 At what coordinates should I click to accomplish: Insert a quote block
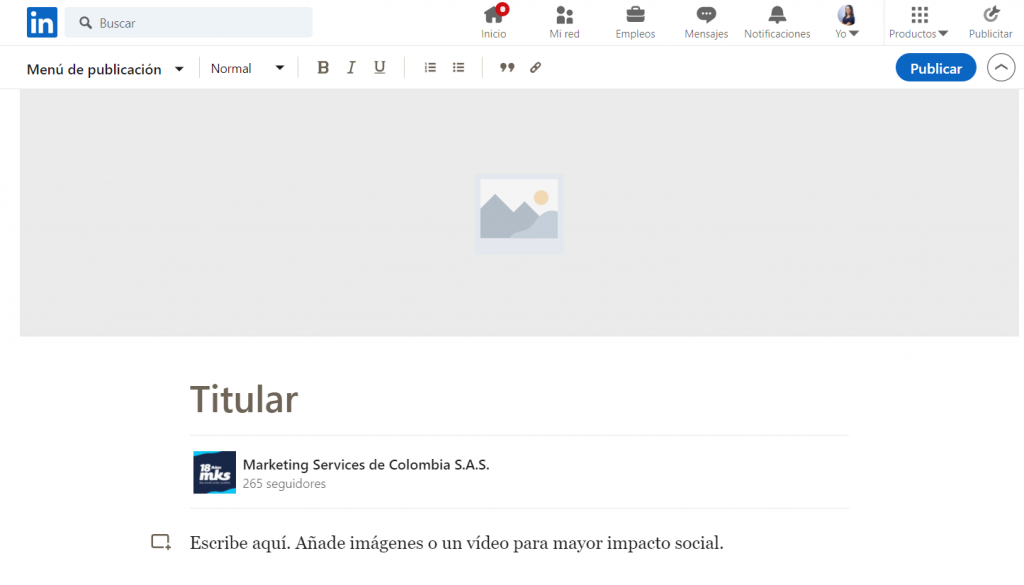(507, 67)
